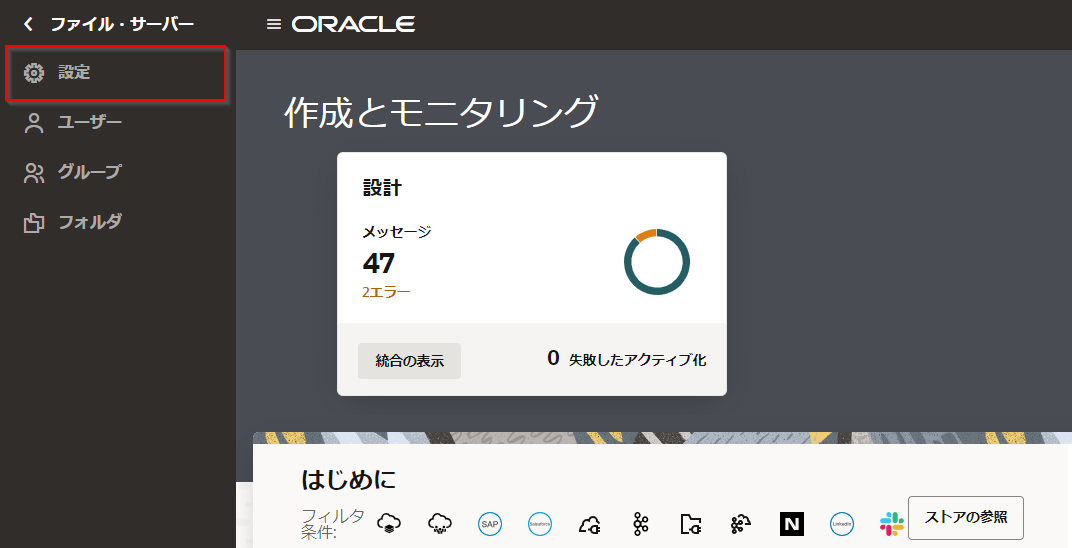Select the cloud with plug filter icon
The height and width of the screenshot is (548, 1072).
(590, 524)
